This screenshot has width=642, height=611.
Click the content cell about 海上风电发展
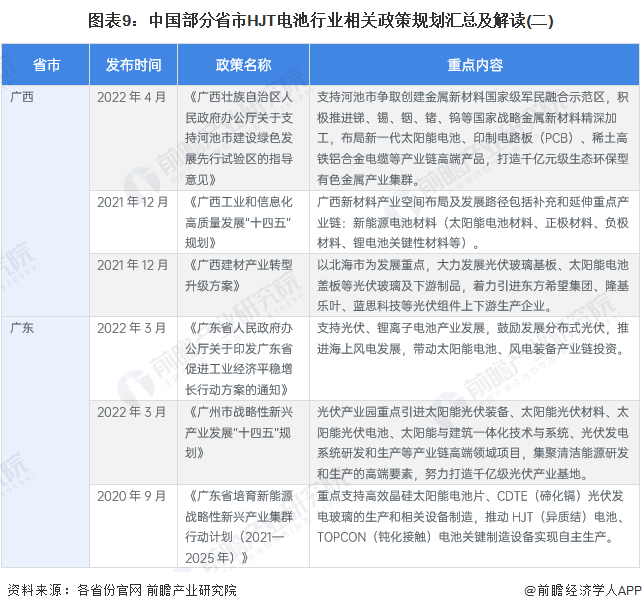point(475,338)
